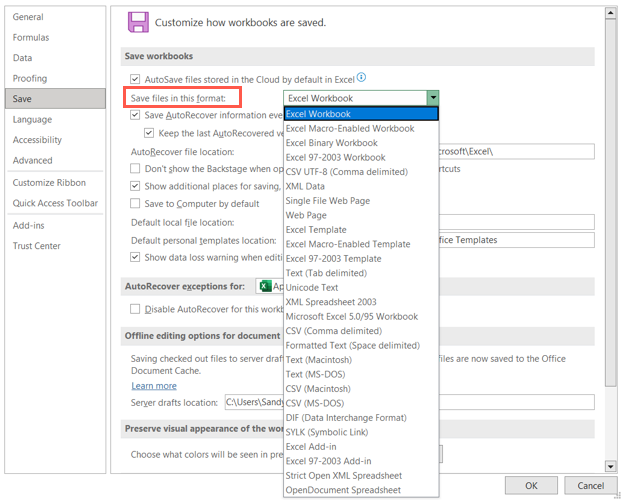Uncheck Save AutoRecover information checkbox
The height and width of the screenshot is (500, 622).
click(135, 115)
